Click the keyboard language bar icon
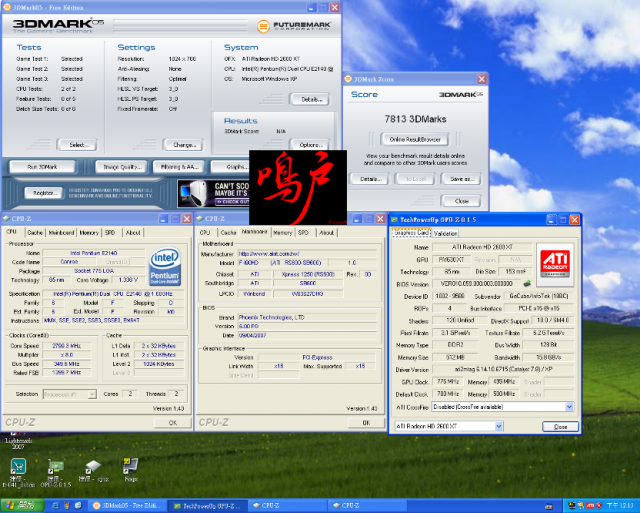This screenshot has width=640, height=513. (549, 506)
